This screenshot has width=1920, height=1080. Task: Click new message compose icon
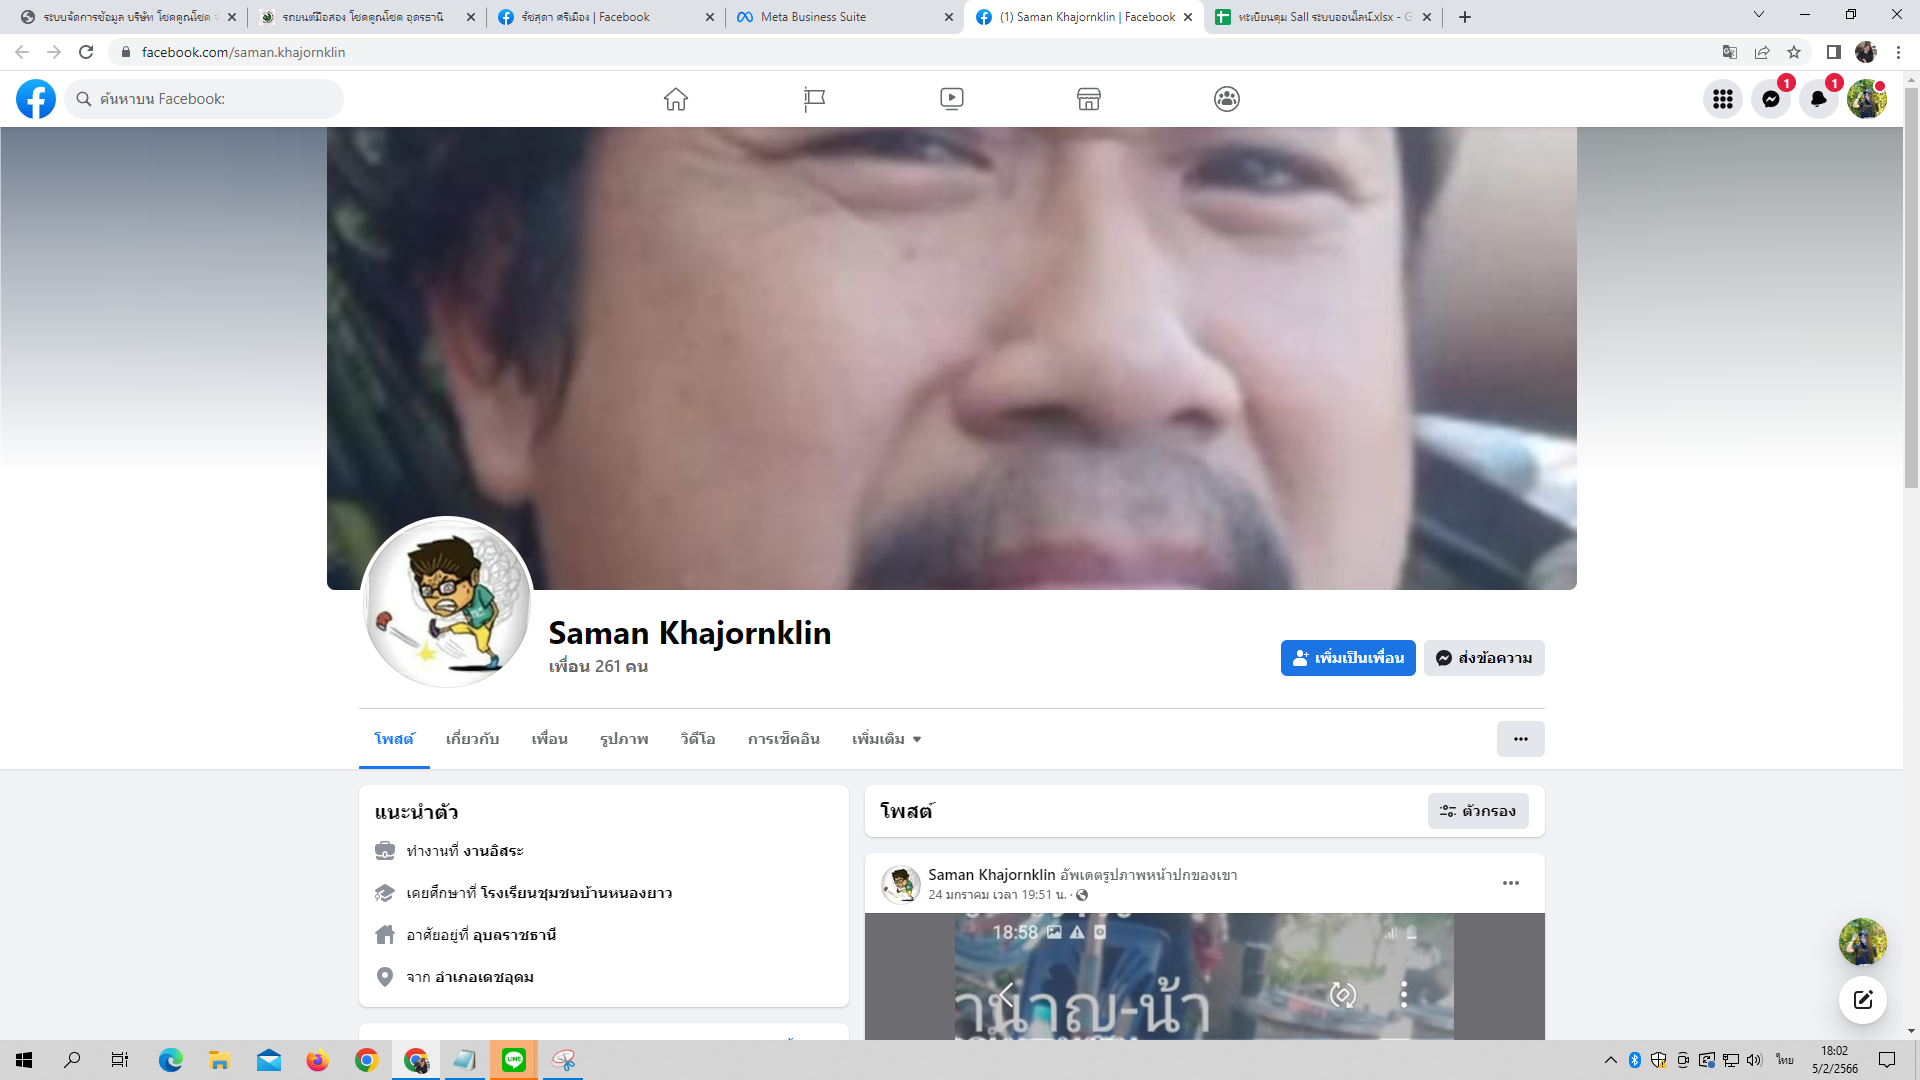click(1862, 1000)
